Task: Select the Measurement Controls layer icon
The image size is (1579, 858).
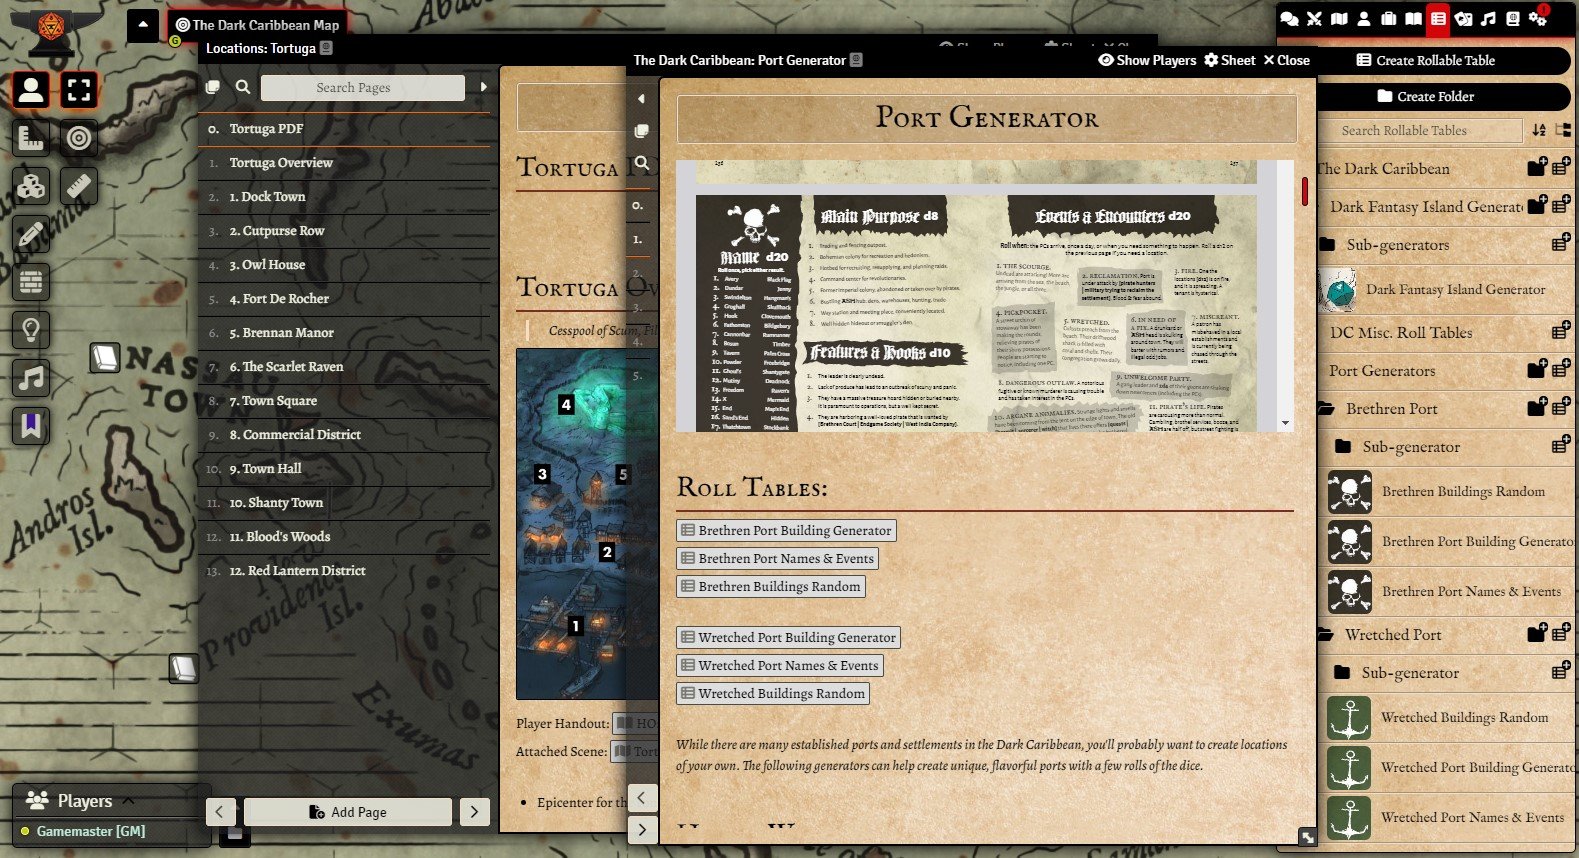Action: click(31, 138)
